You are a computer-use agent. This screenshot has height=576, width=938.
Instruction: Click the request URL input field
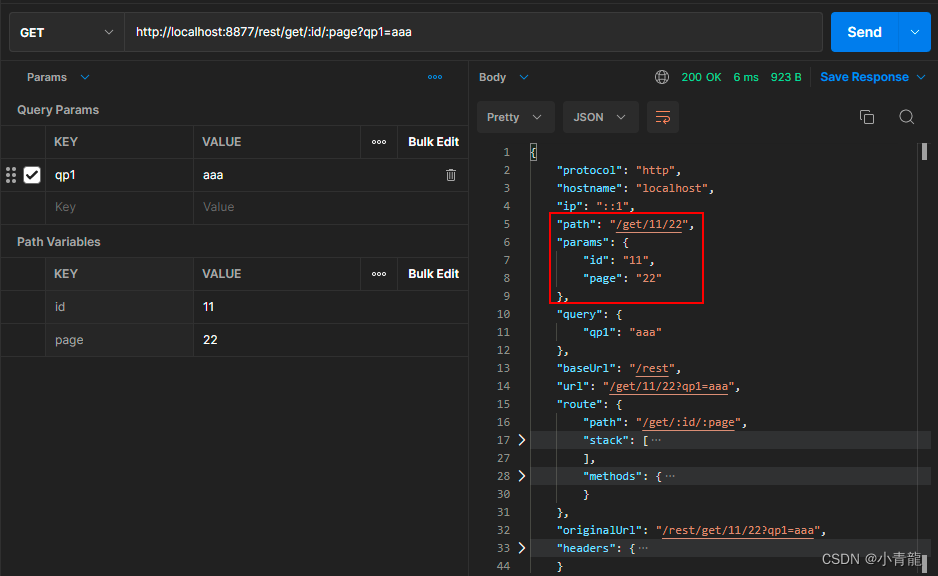click(x=473, y=32)
